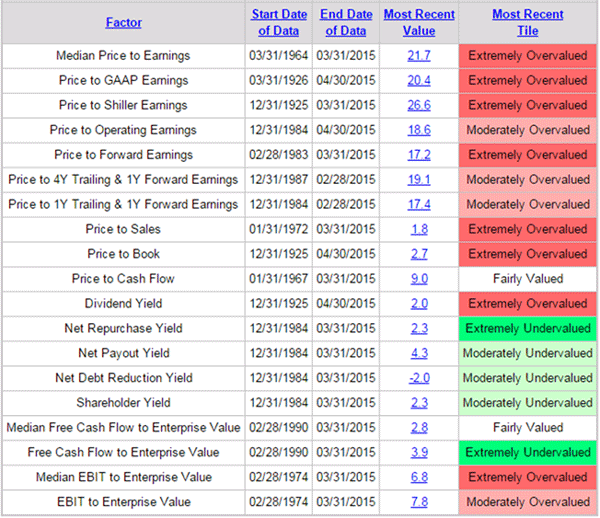Click the 1.8 Price to Sales value
600x518 pixels.
pos(419,230)
